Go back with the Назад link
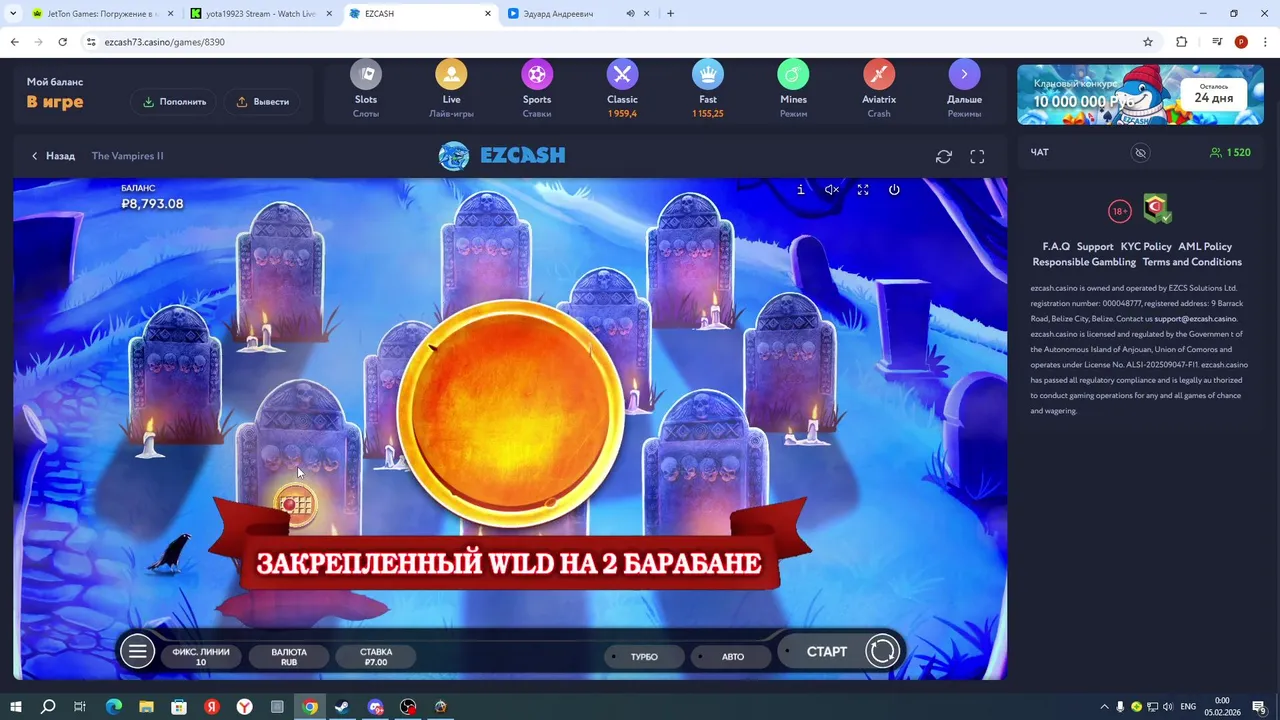This screenshot has width=1280, height=720. point(53,156)
